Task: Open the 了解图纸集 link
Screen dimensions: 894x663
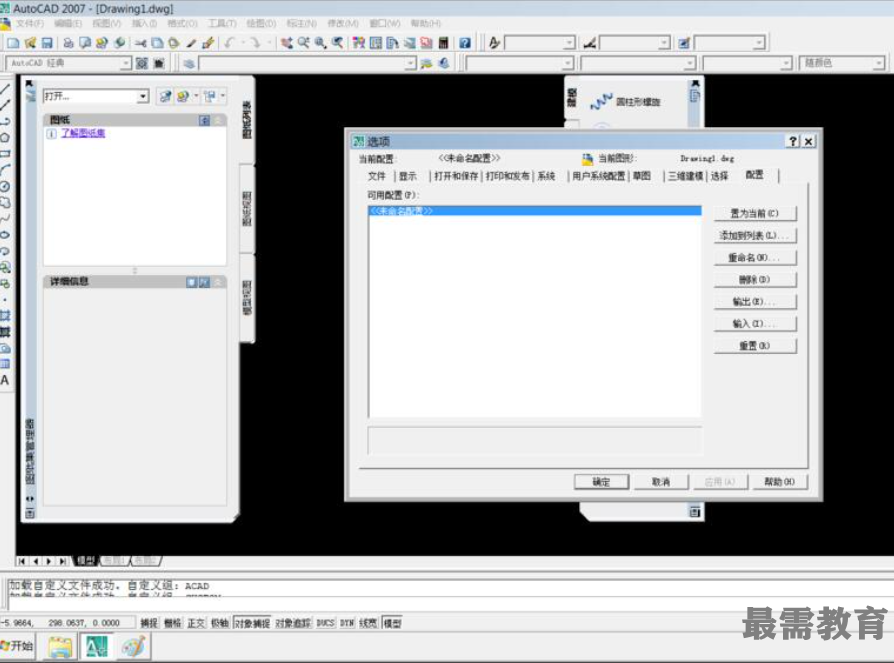Action: [x=83, y=133]
